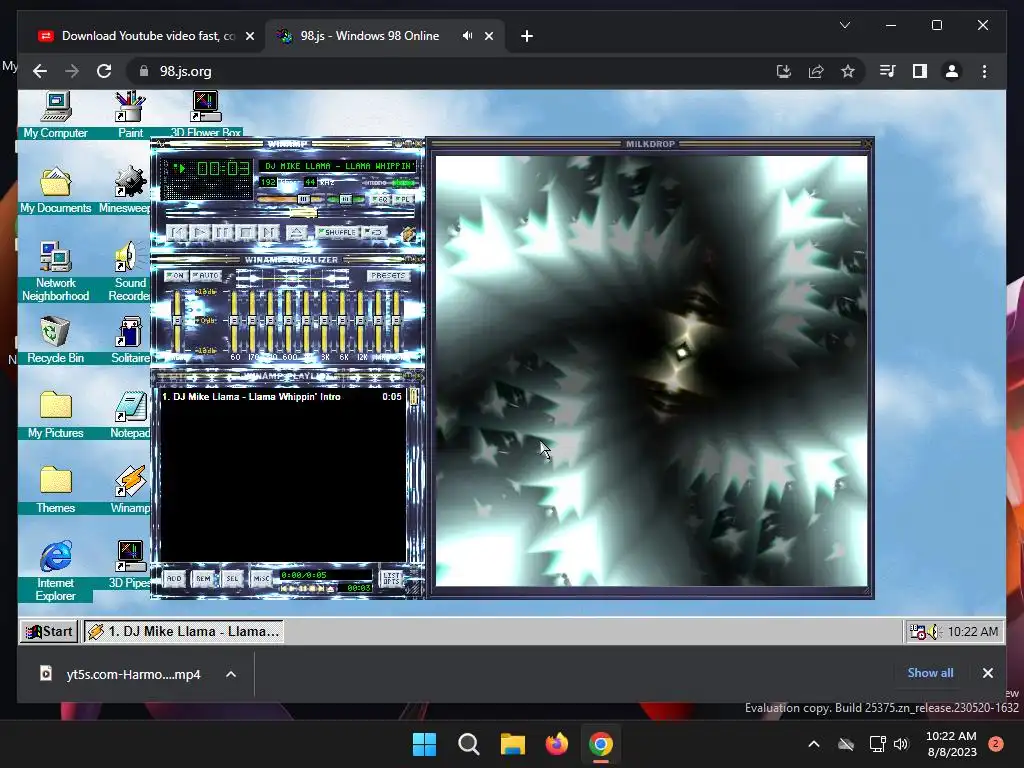Toggle Repeat in Winamp
Viewport: 1024px width, 768px height.
374,232
